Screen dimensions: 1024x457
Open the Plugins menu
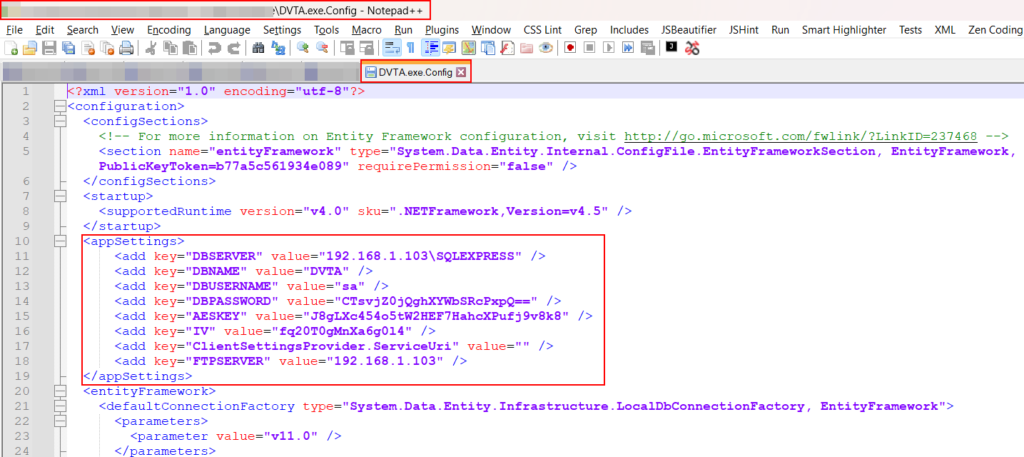(x=442, y=30)
